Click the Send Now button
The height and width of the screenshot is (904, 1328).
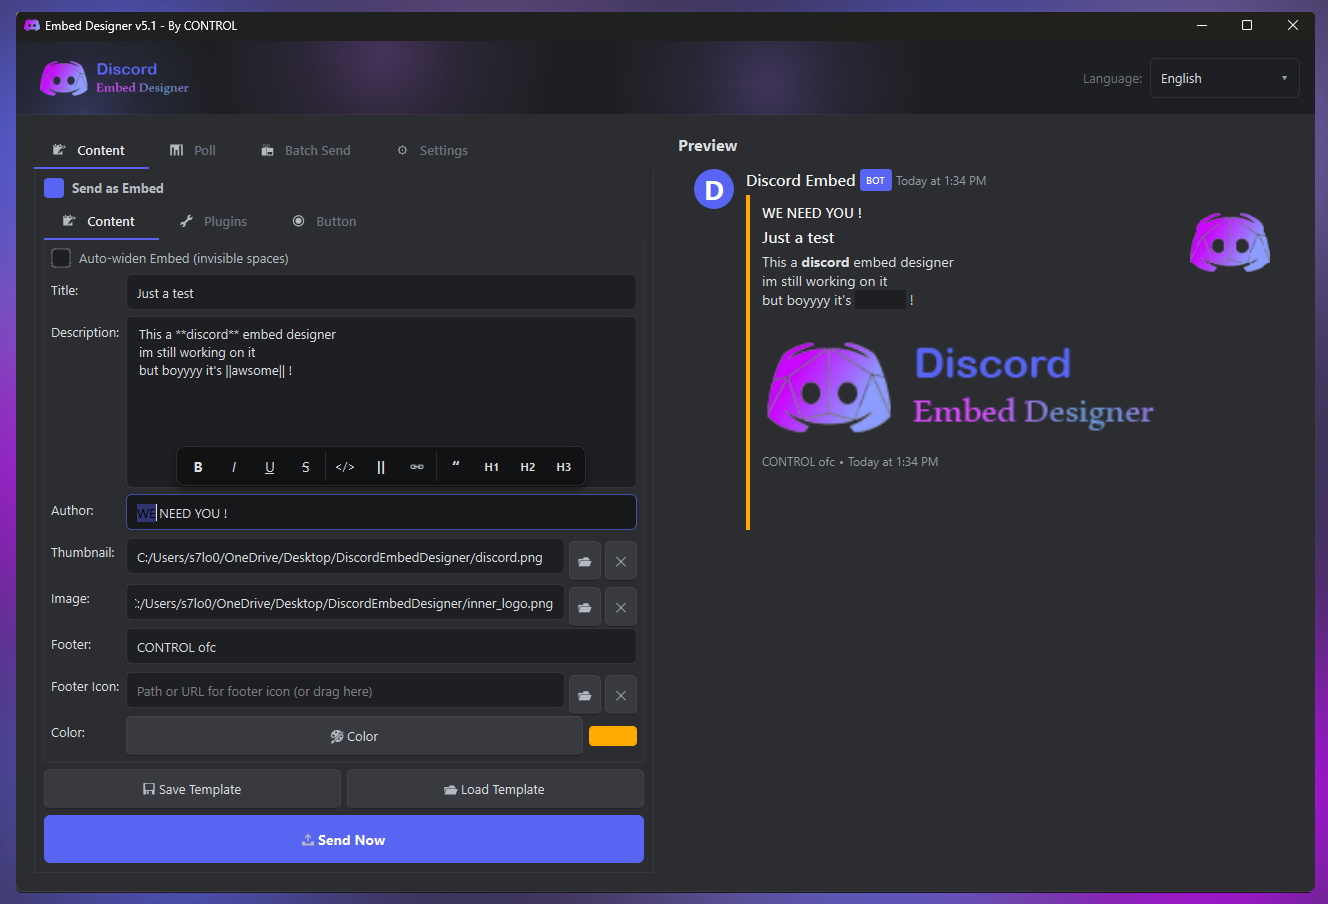tap(344, 839)
